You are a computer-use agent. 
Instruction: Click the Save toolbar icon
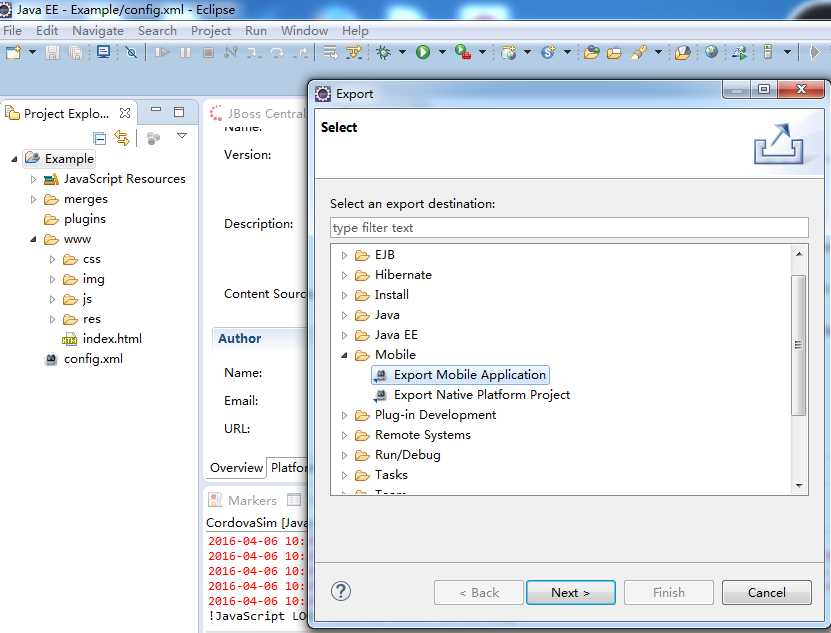(x=52, y=52)
